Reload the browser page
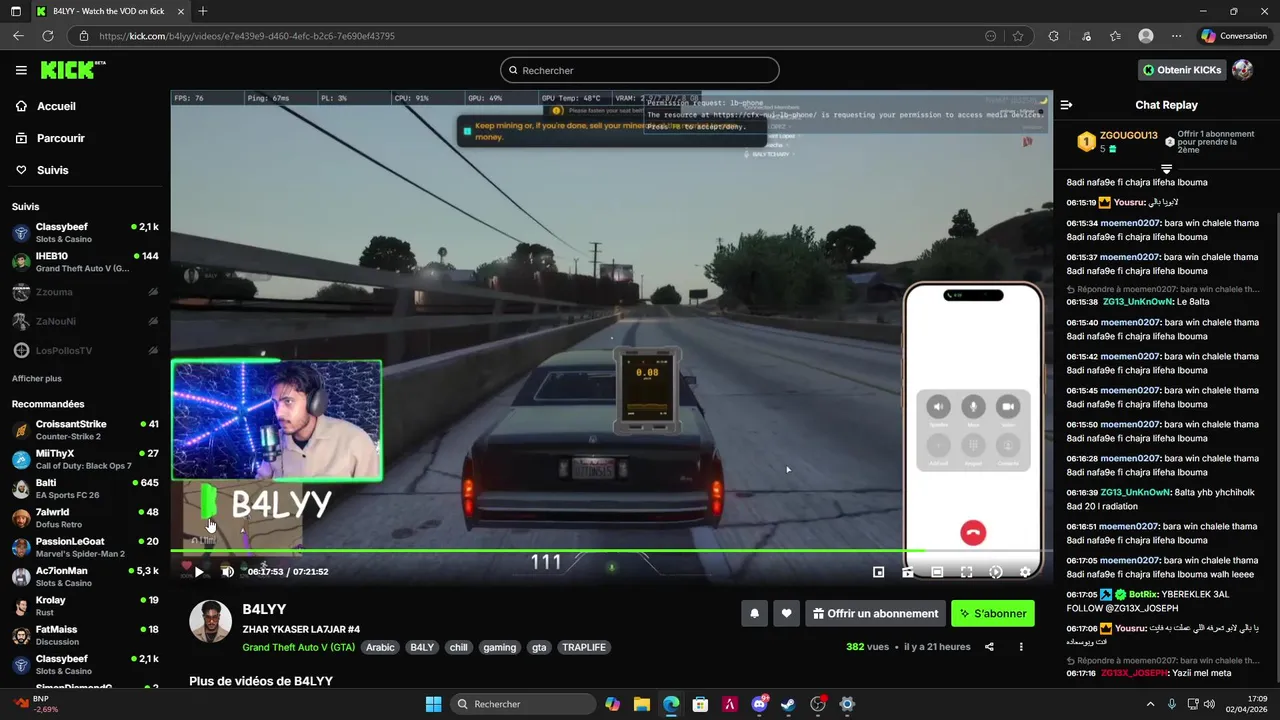This screenshot has height=720, width=1280. [47, 36]
